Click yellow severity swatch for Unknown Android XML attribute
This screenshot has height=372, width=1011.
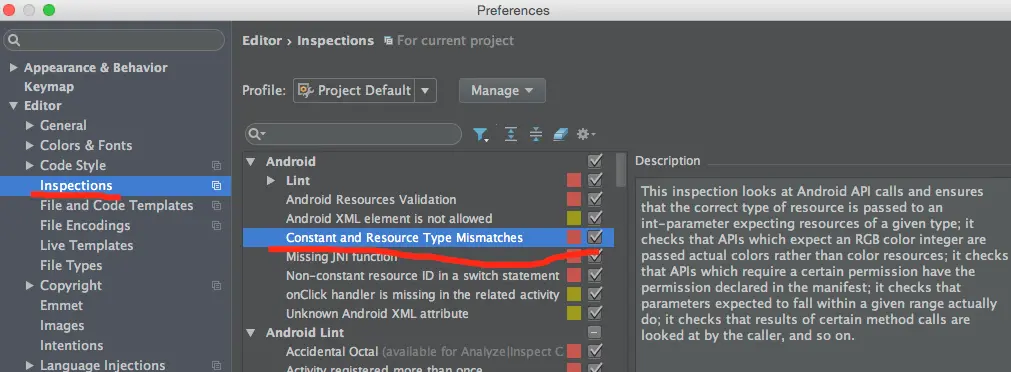(x=574, y=313)
